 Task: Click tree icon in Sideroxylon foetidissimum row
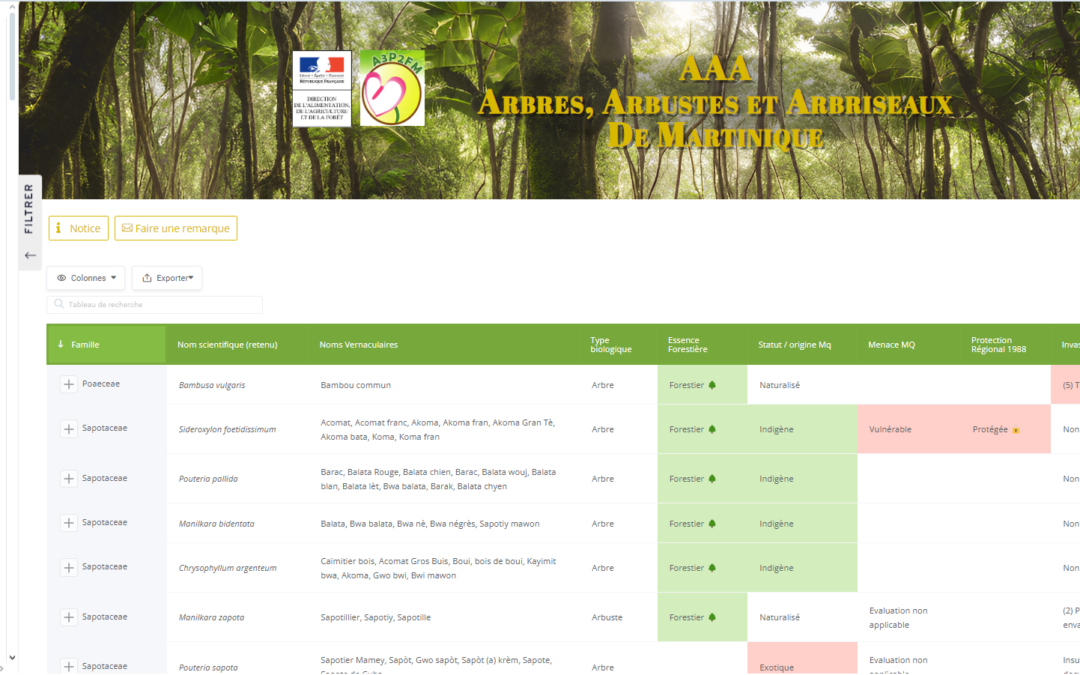pos(712,429)
